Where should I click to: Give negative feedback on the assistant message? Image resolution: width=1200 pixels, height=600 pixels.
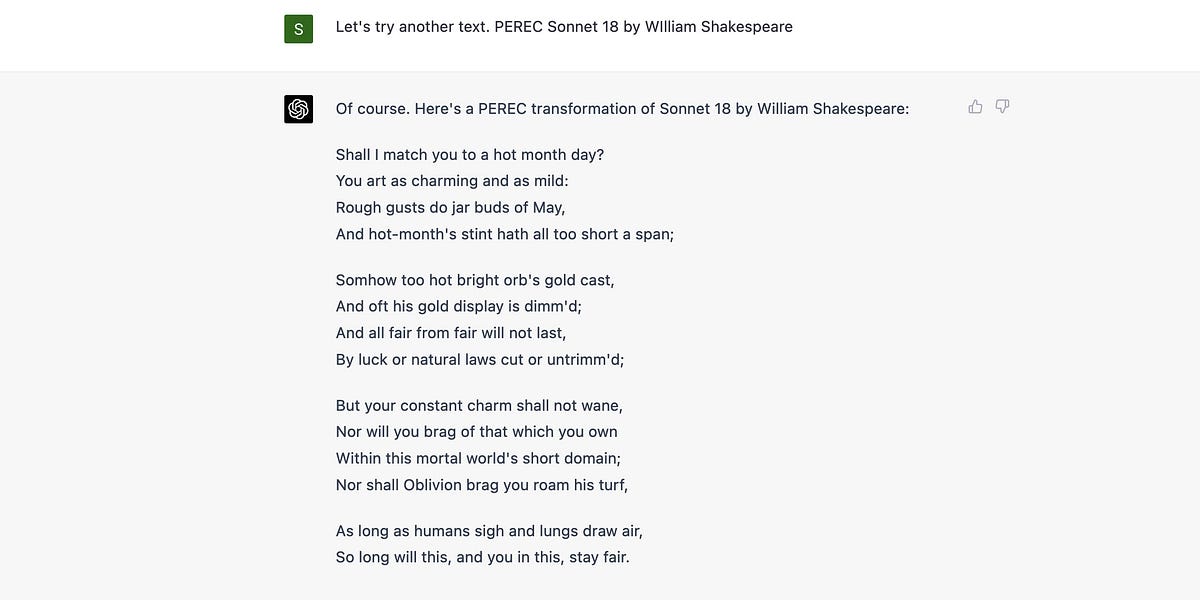(1002, 106)
